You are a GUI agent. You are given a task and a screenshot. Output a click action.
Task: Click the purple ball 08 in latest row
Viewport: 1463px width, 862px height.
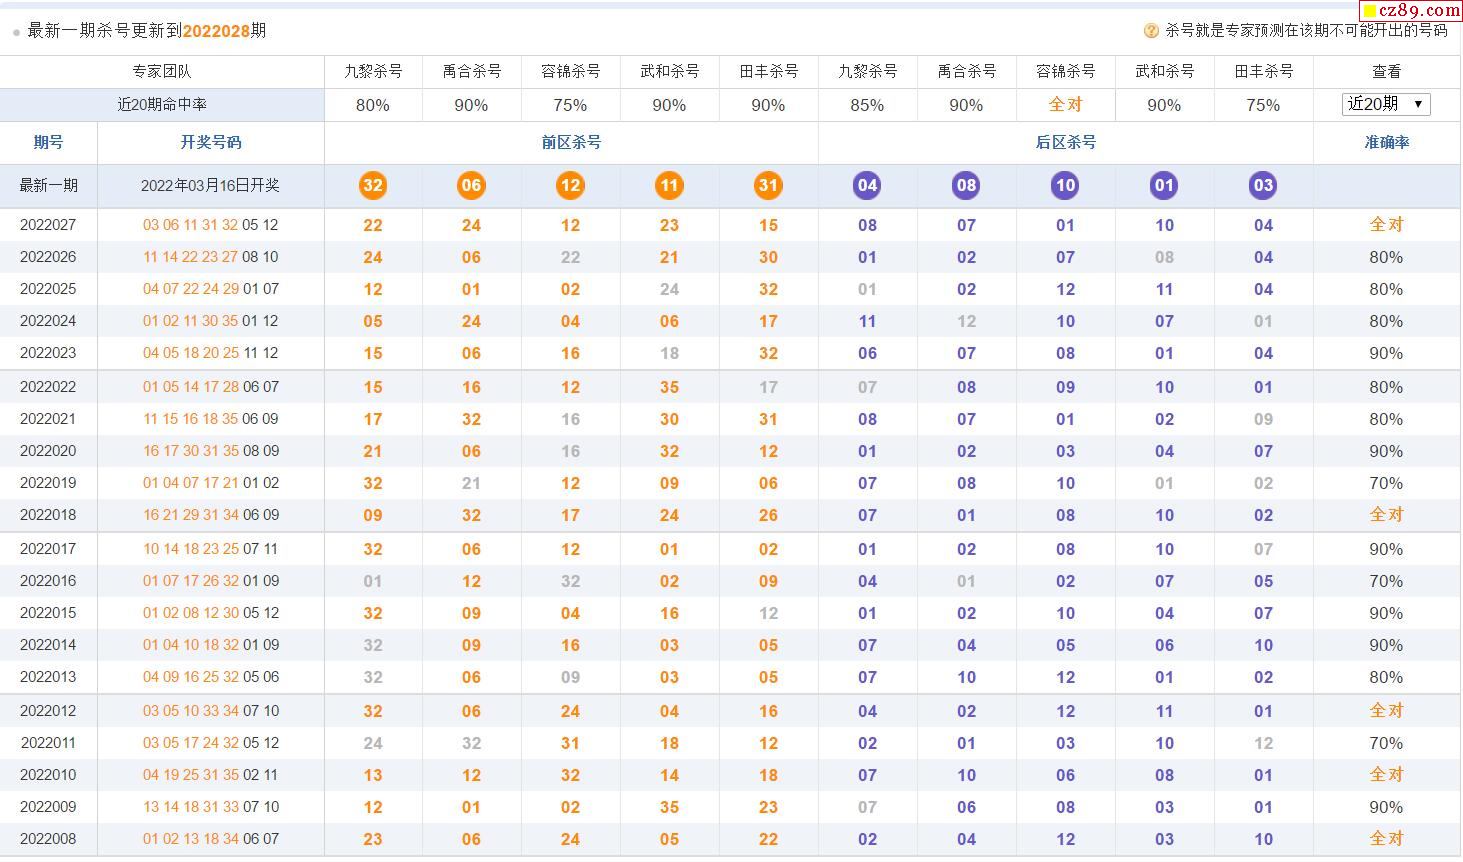click(966, 185)
